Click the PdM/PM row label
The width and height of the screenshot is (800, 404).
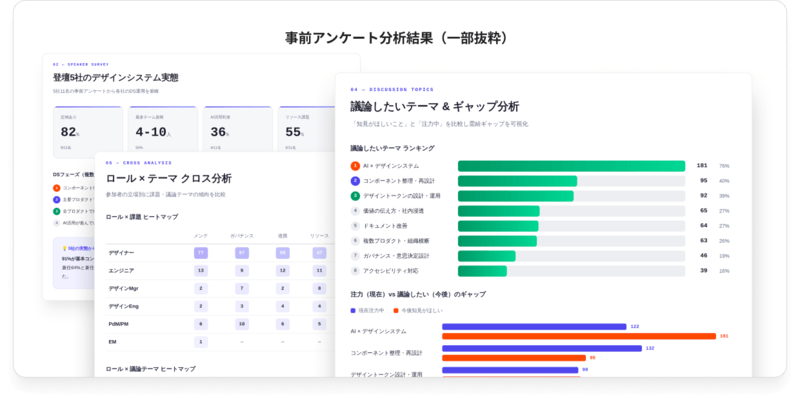[118, 324]
